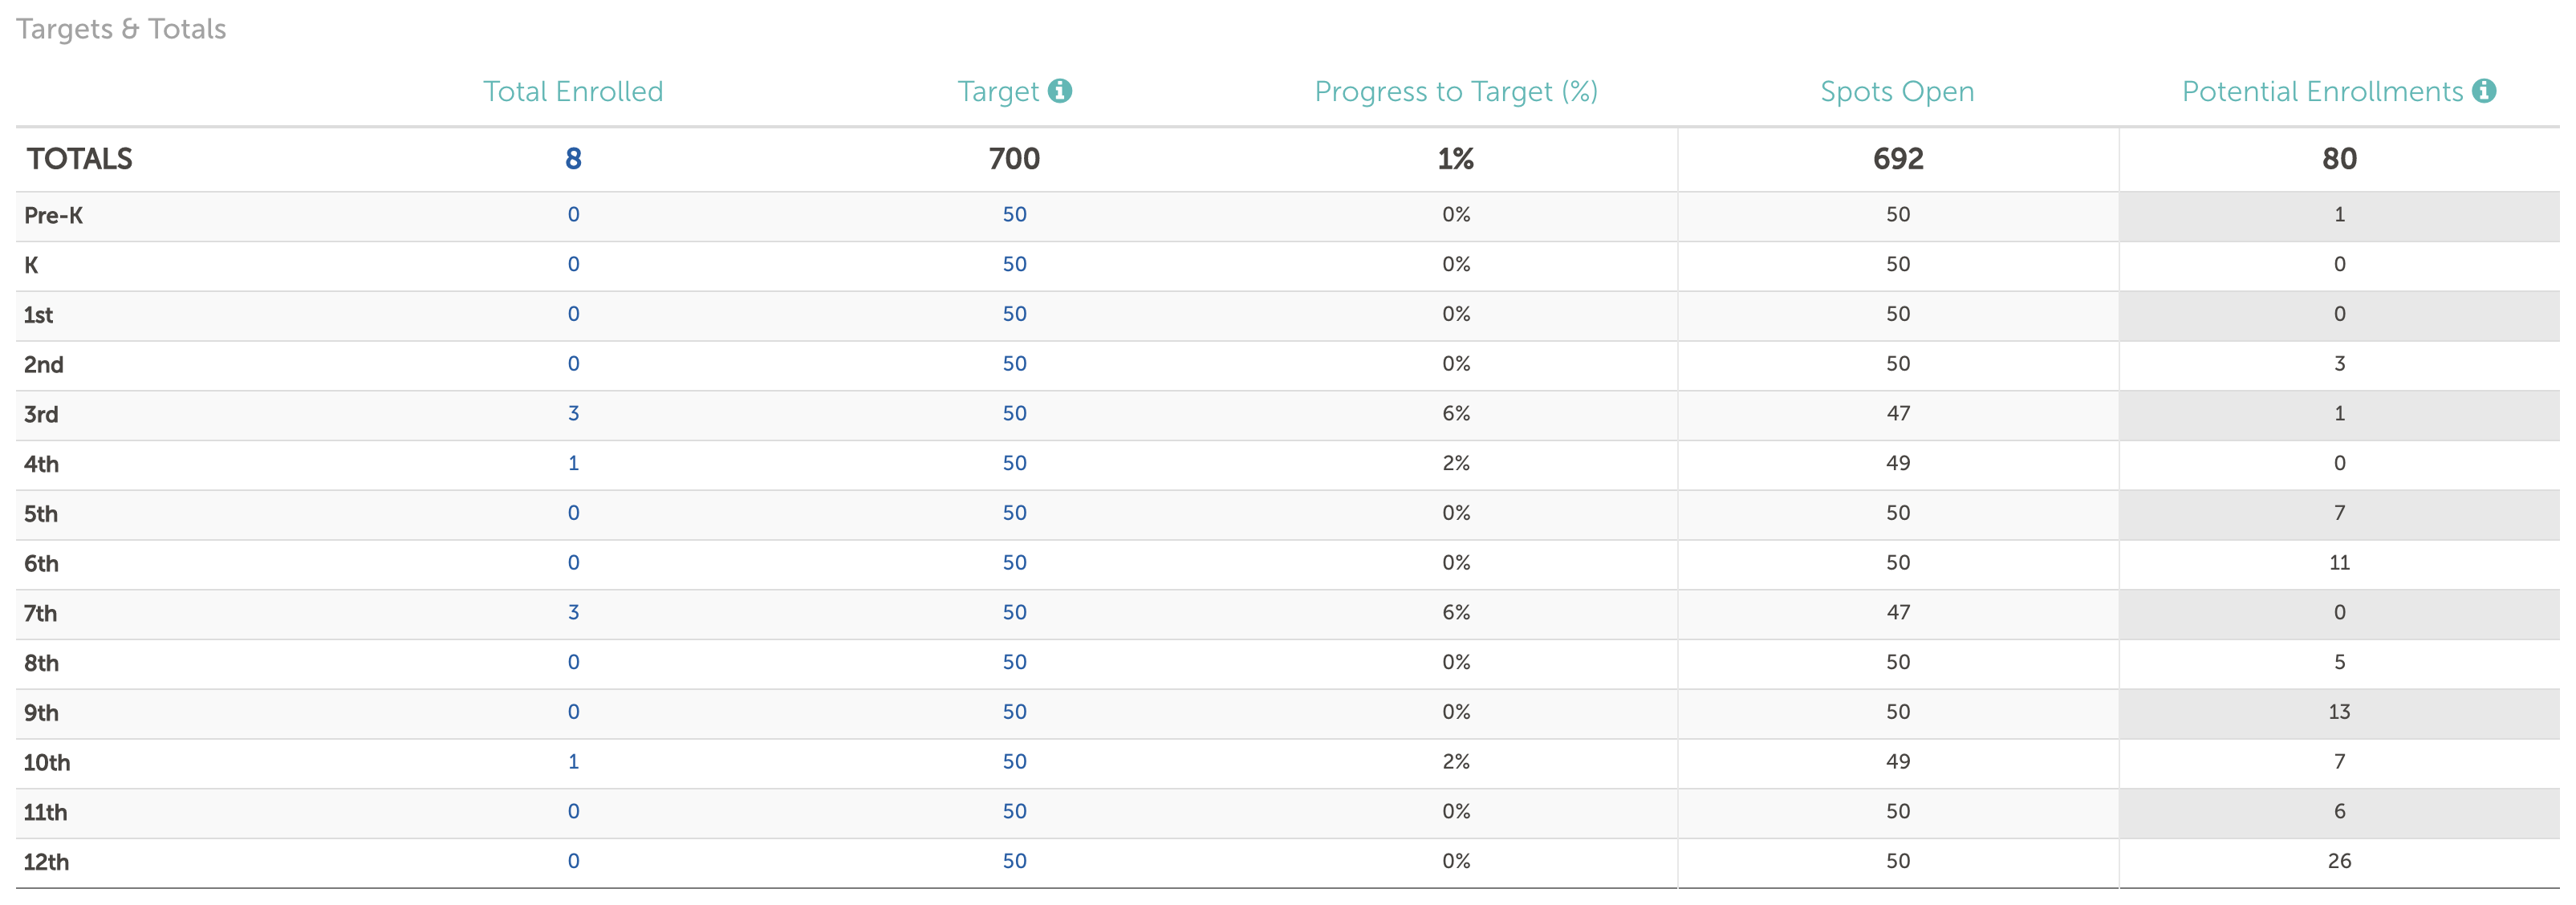Click the Potential Enrollments info icon

click(x=2484, y=91)
